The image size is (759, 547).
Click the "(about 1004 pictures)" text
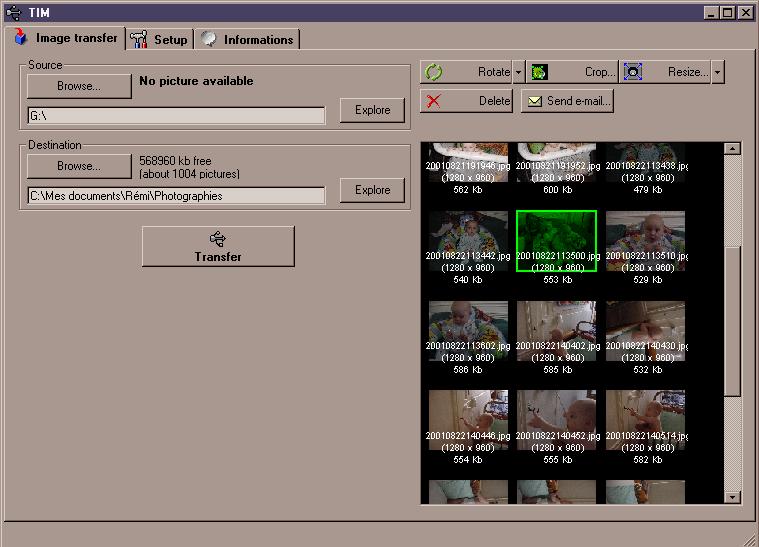coord(189,174)
